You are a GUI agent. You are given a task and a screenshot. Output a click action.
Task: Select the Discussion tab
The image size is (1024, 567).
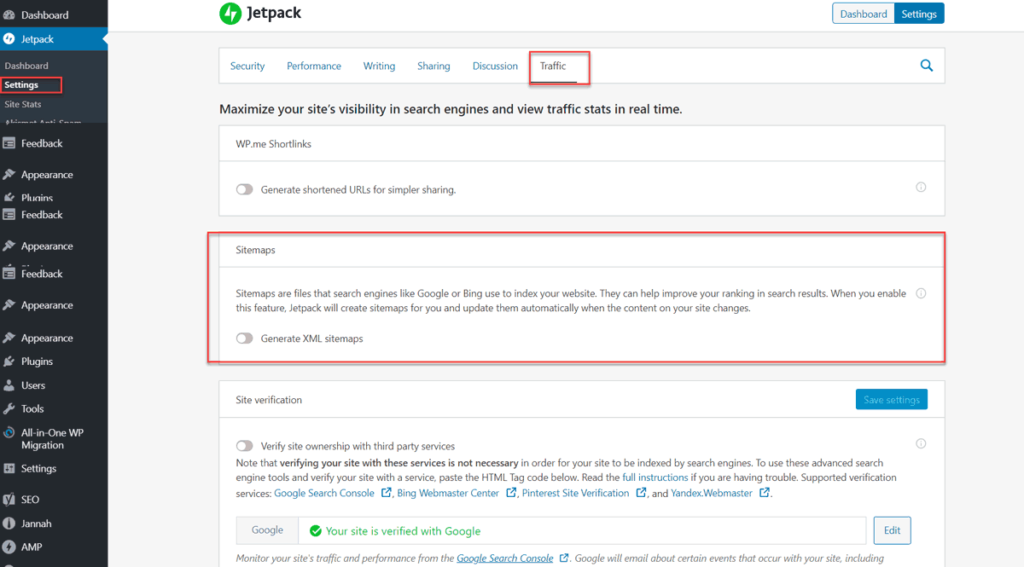495,66
